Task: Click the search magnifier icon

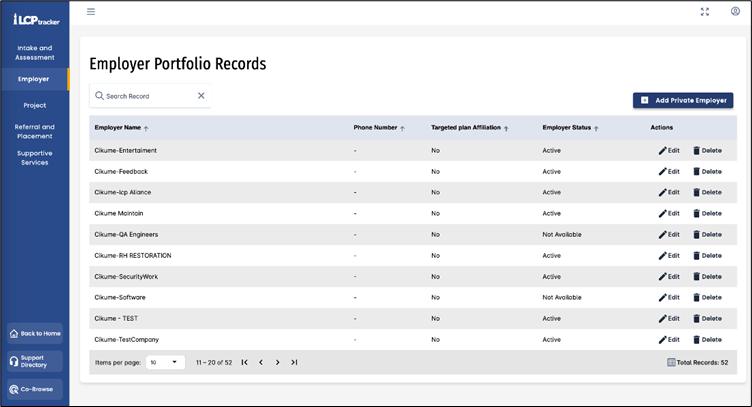Action: [99, 96]
